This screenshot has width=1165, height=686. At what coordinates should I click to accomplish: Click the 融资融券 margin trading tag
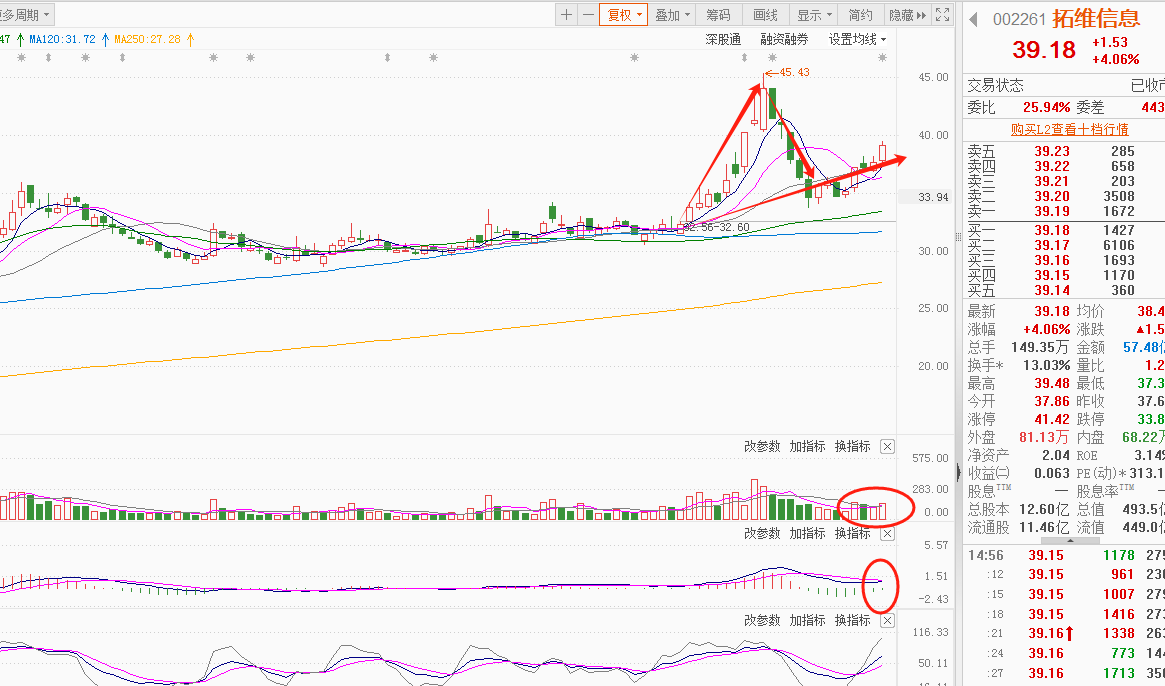(x=785, y=39)
